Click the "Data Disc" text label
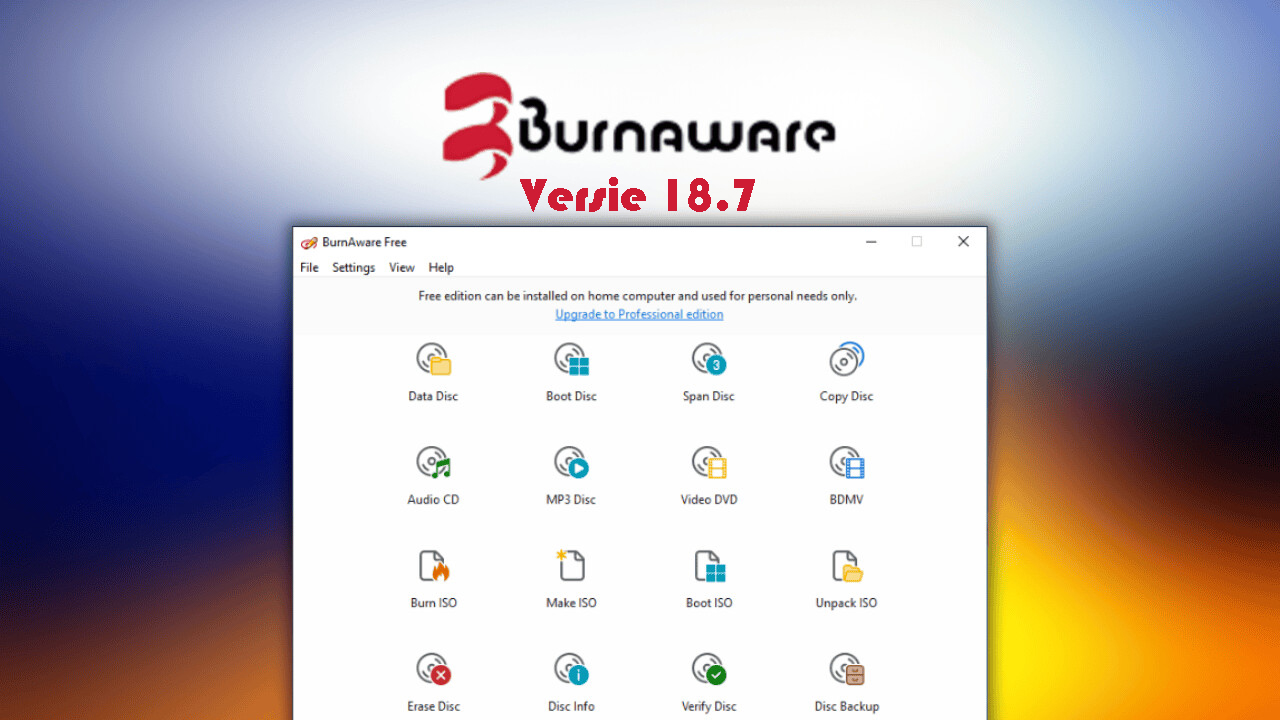 coord(433,397)
